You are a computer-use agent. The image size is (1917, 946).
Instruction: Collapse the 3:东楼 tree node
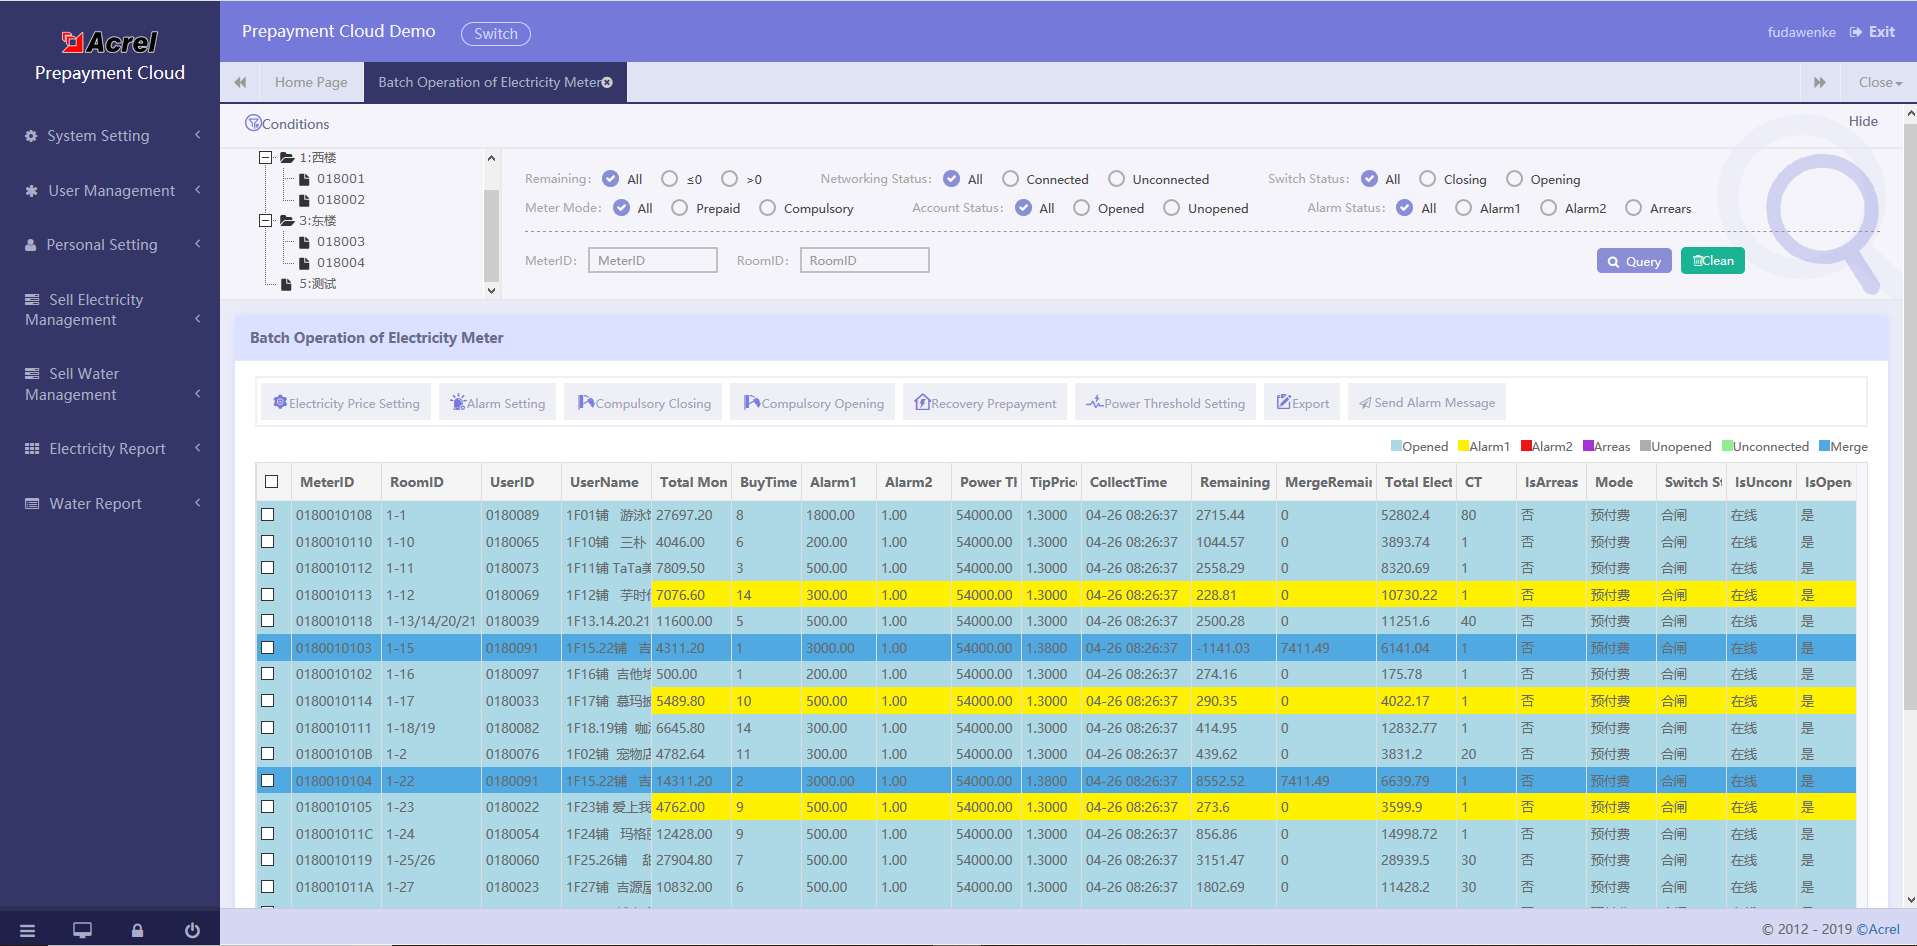coord(265,221)
